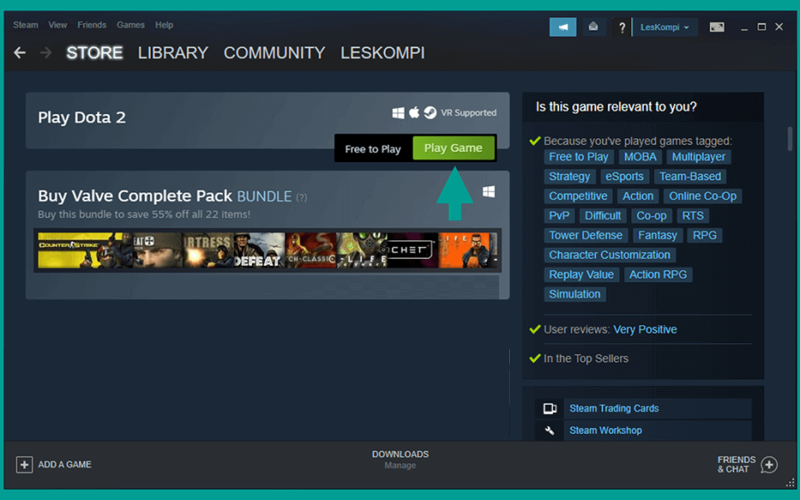
Task: Click the question mark help icon
Action: coord(621,28)
